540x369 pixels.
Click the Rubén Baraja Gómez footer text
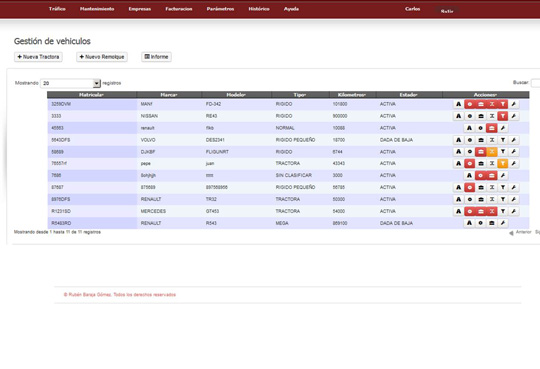120,295
